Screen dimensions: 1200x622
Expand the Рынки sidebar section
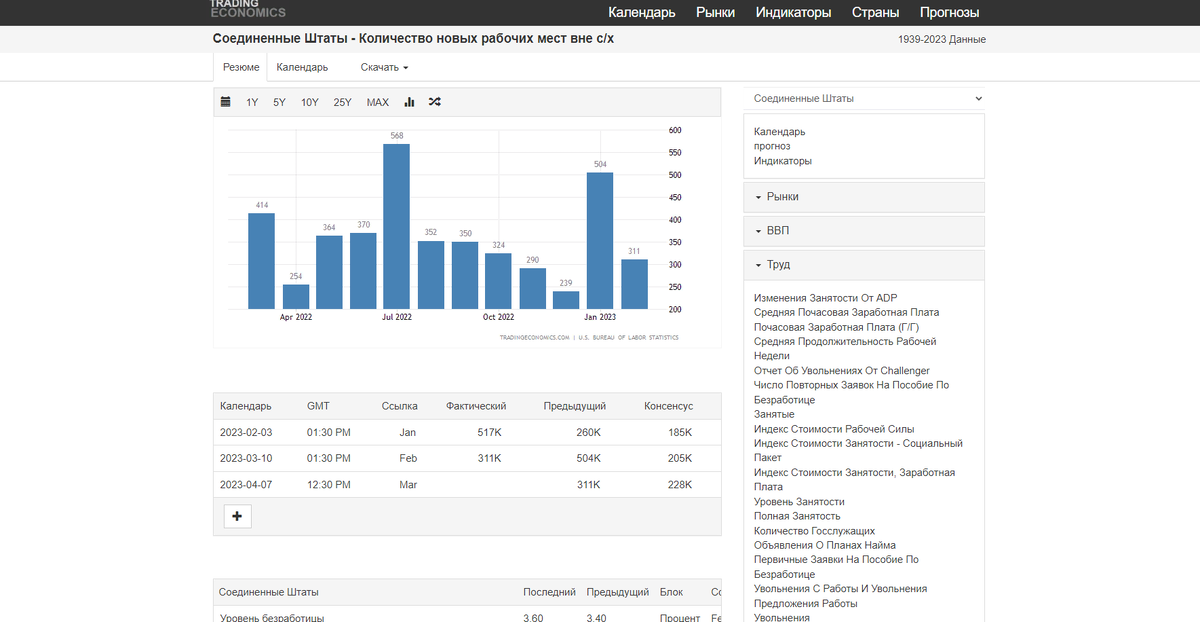(x=864, y=197)
